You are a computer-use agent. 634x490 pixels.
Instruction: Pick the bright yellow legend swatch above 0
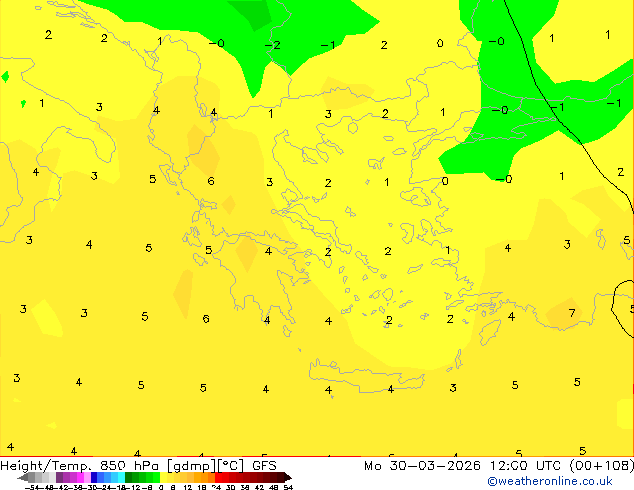[x=164, y=478]
